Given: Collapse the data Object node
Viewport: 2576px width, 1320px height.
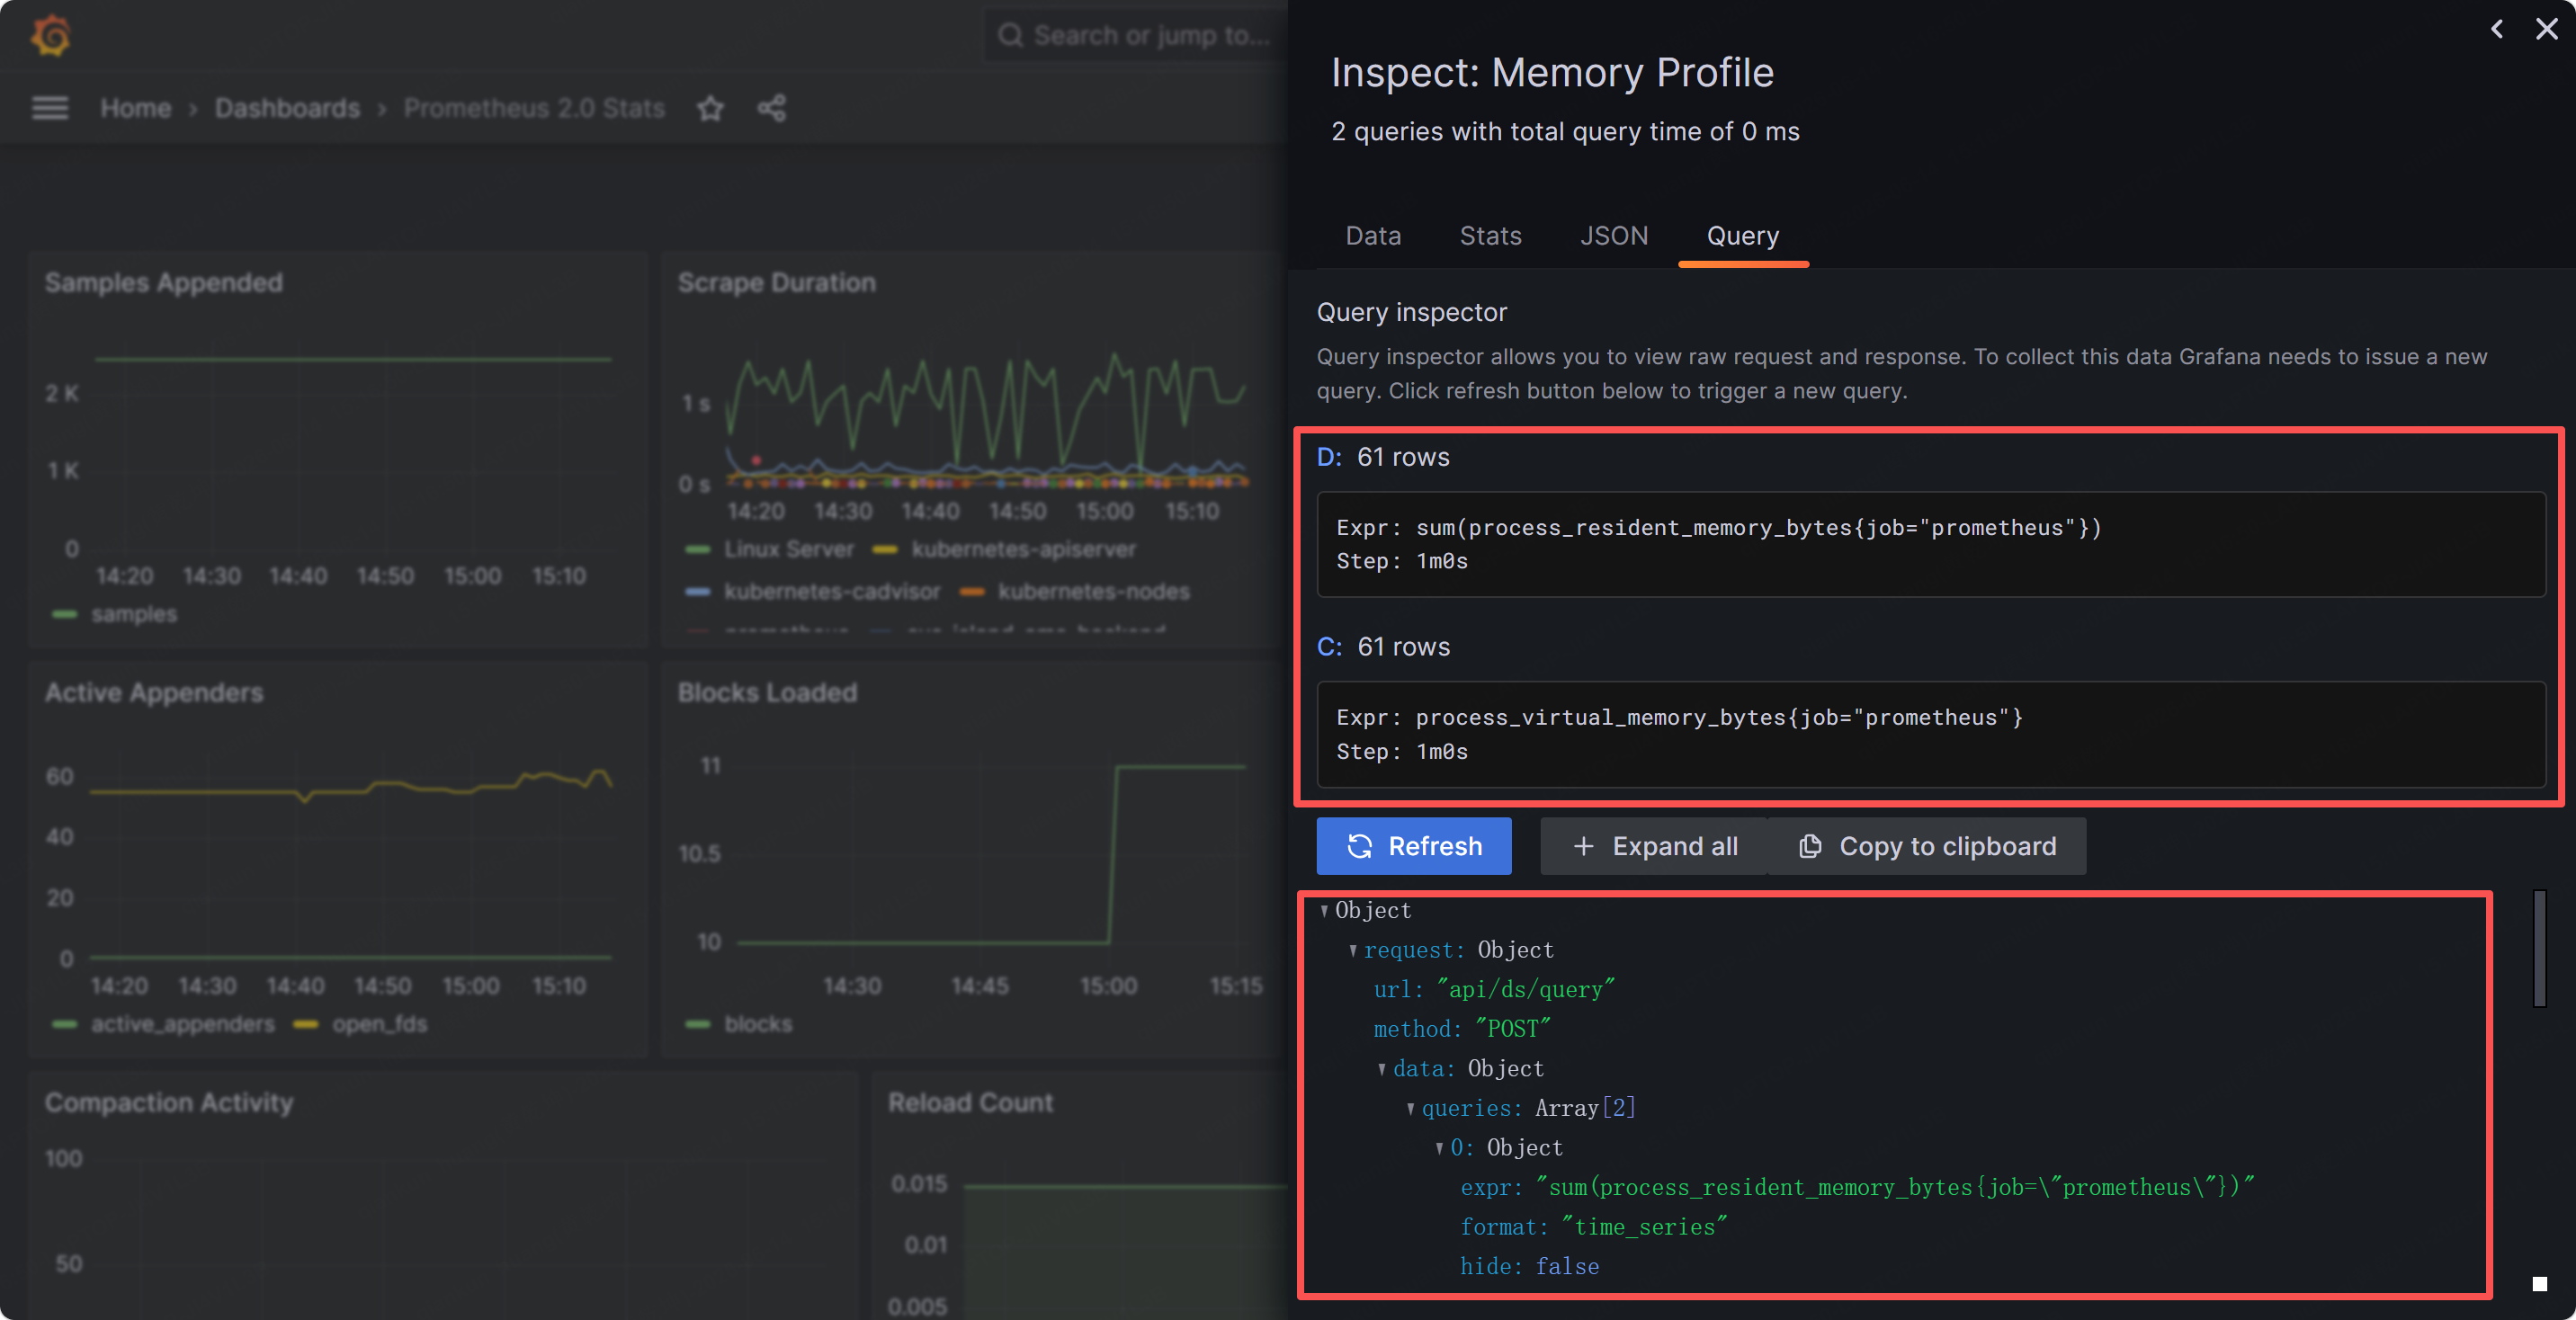Looking at the screenshot, I should tap(1382, 1069).
